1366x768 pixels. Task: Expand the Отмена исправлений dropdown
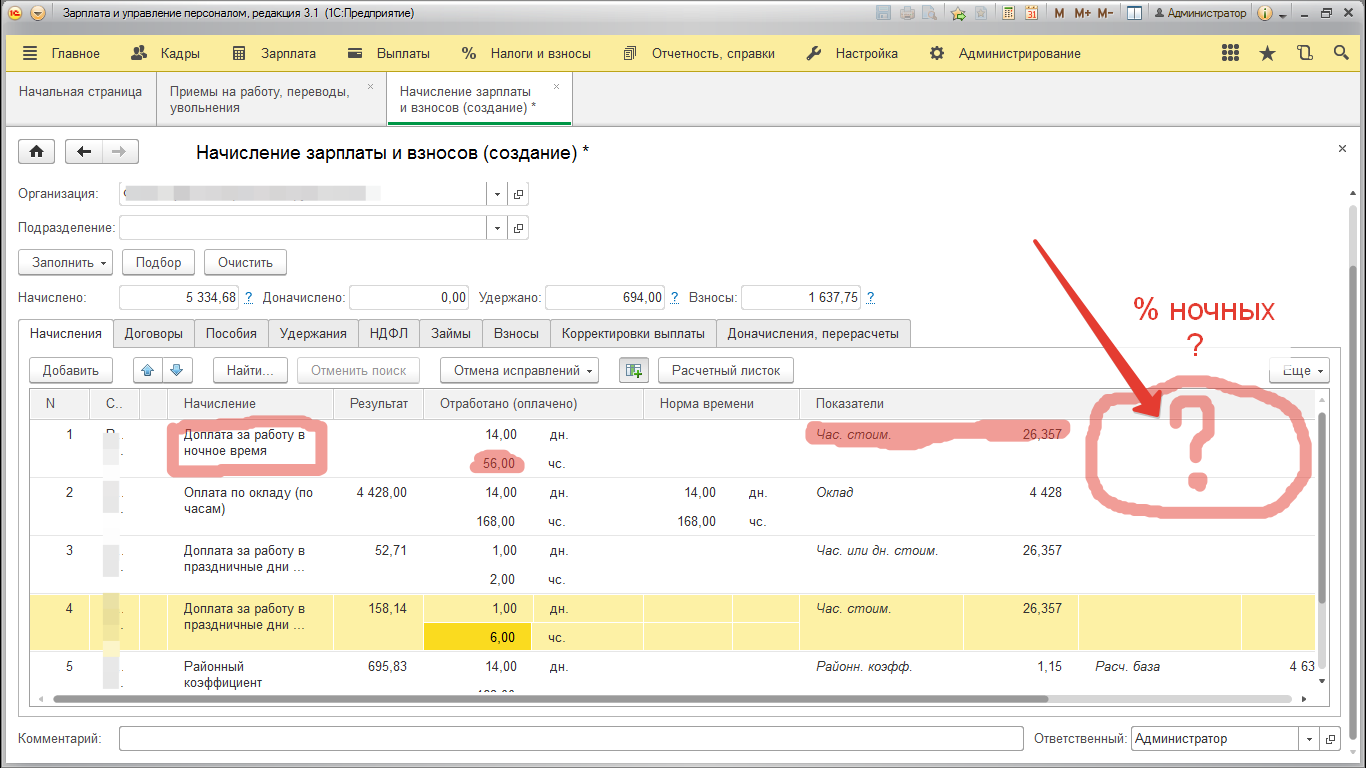(518, 370)
